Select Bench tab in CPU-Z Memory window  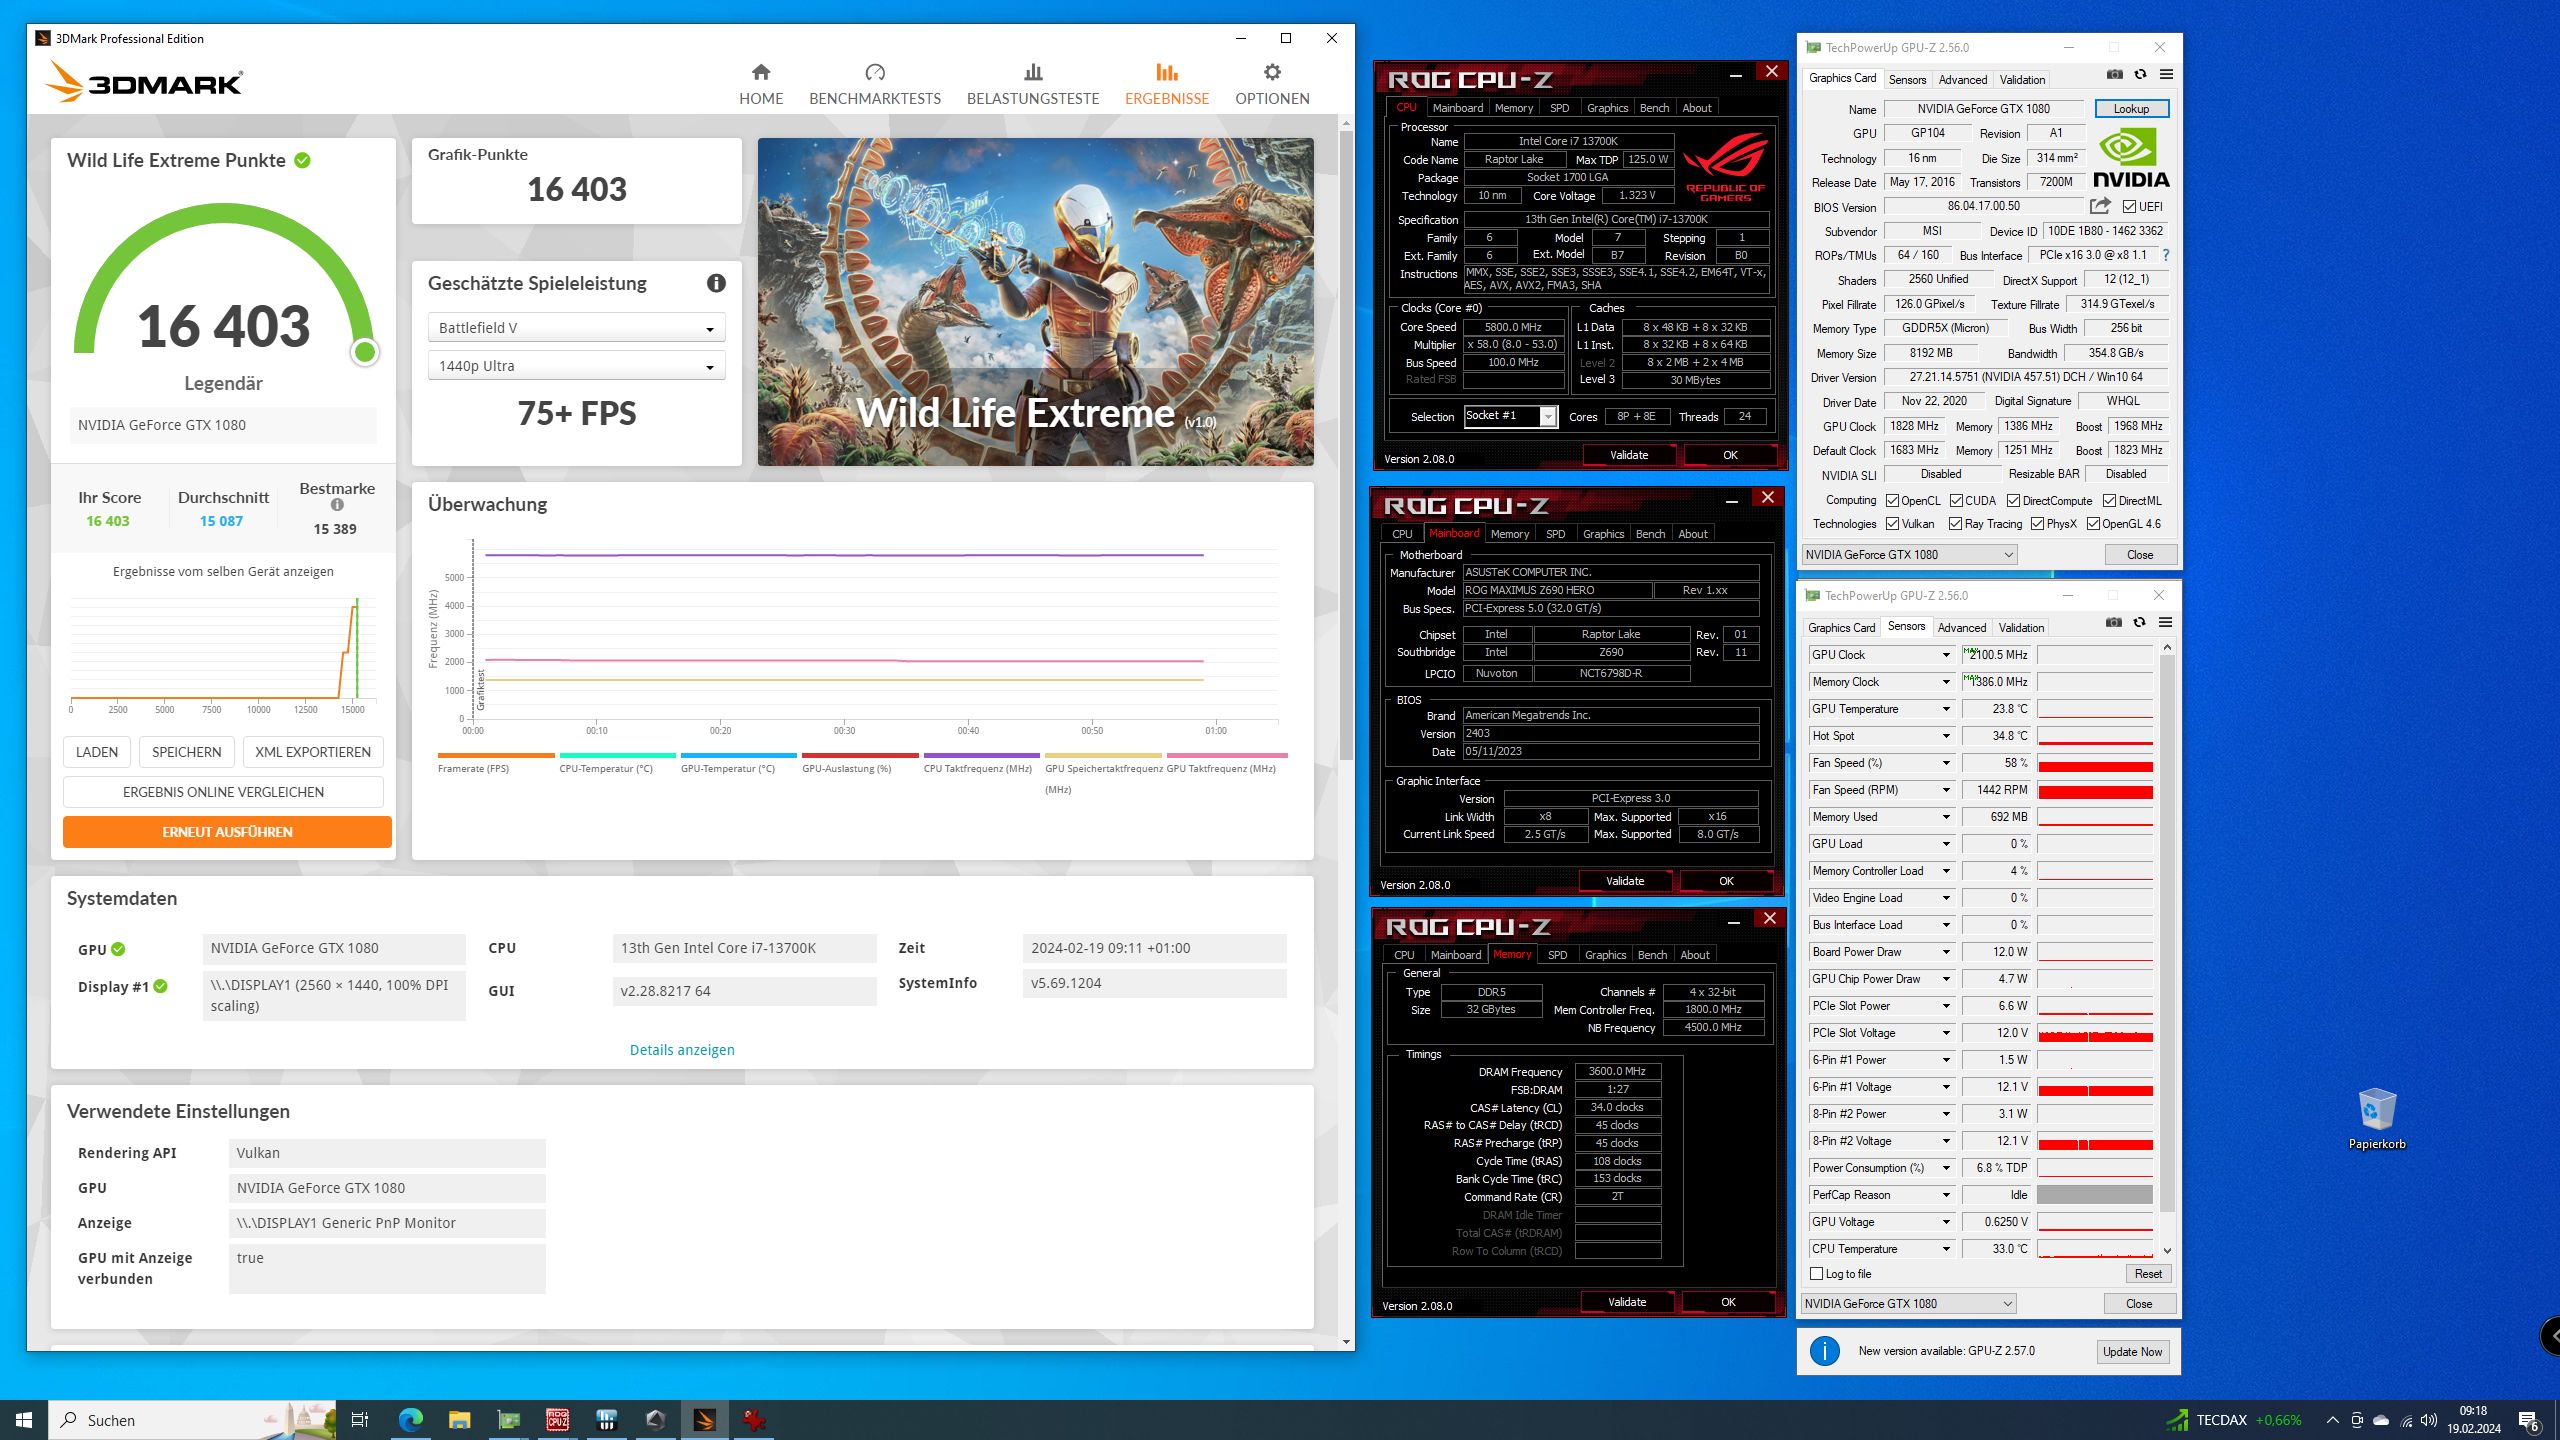[x=1652, y=955]
